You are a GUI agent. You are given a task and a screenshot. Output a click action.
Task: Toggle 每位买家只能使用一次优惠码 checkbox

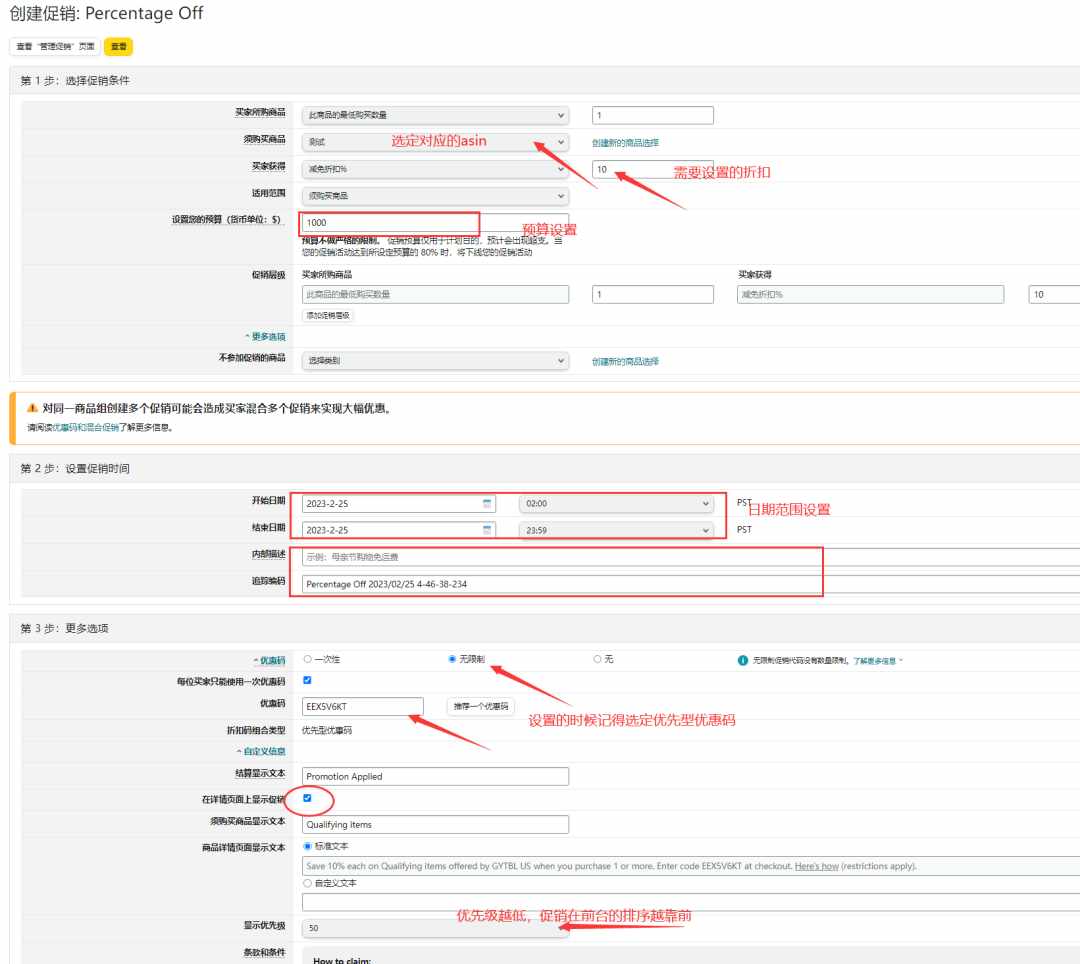(307, 680)
